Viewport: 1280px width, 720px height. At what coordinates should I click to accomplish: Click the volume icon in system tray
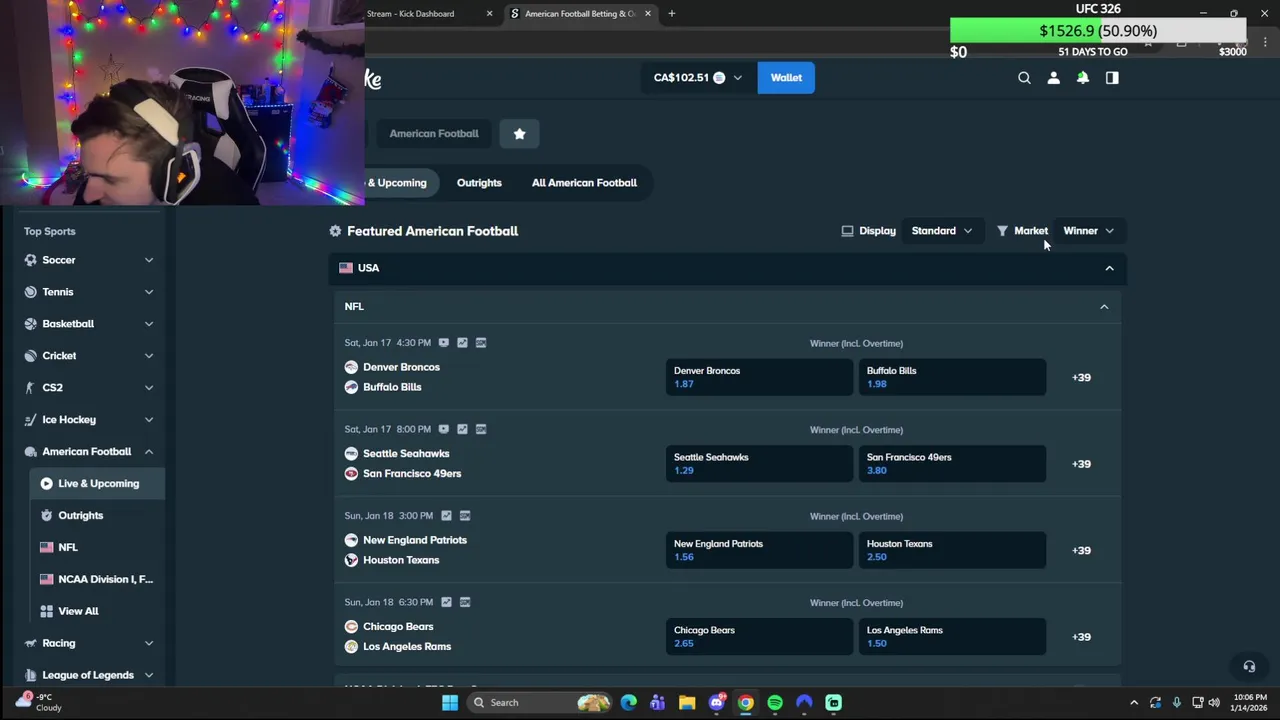[x=1214, y=703]
